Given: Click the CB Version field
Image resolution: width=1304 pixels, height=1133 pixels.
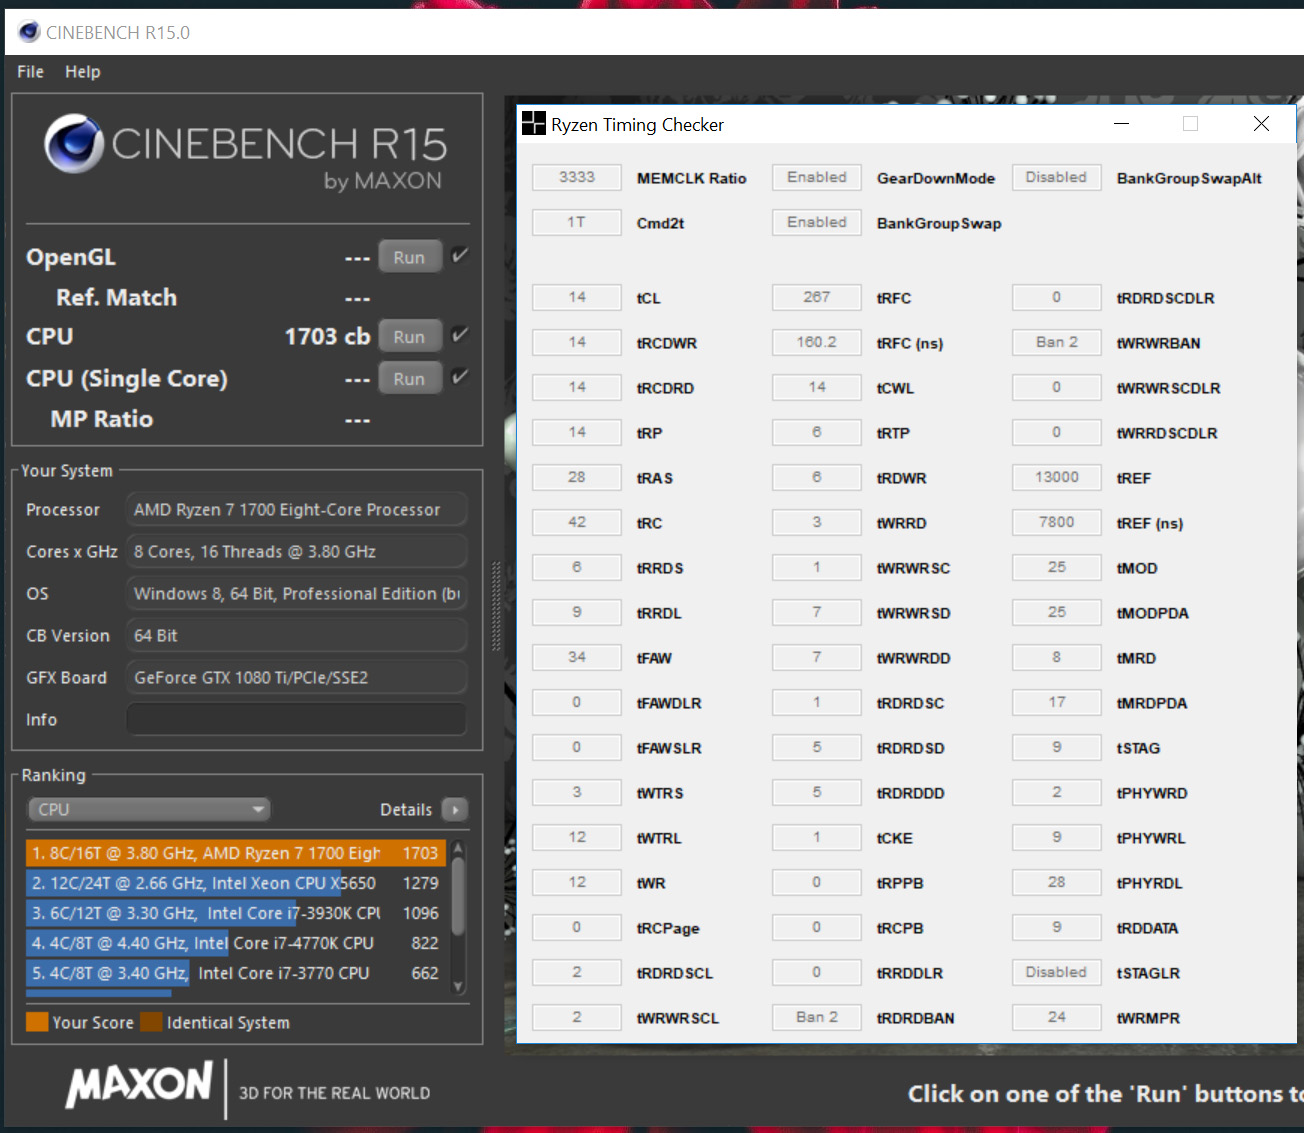Looking at the screenshot, I should click(296, 635).
